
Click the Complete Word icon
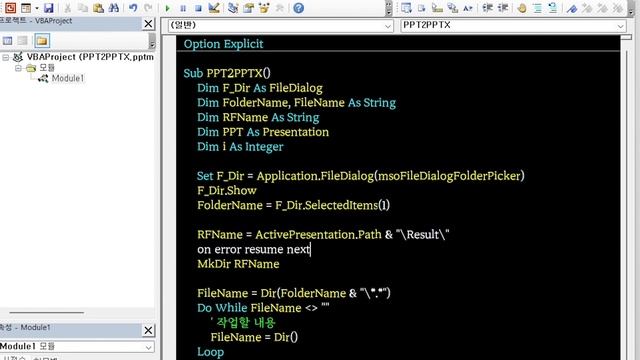click(468, 8)
